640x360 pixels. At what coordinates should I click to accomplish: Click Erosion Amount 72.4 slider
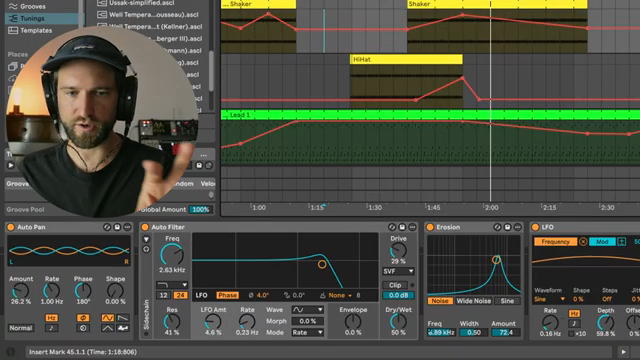pyautogui.click(x=506, y=333)
